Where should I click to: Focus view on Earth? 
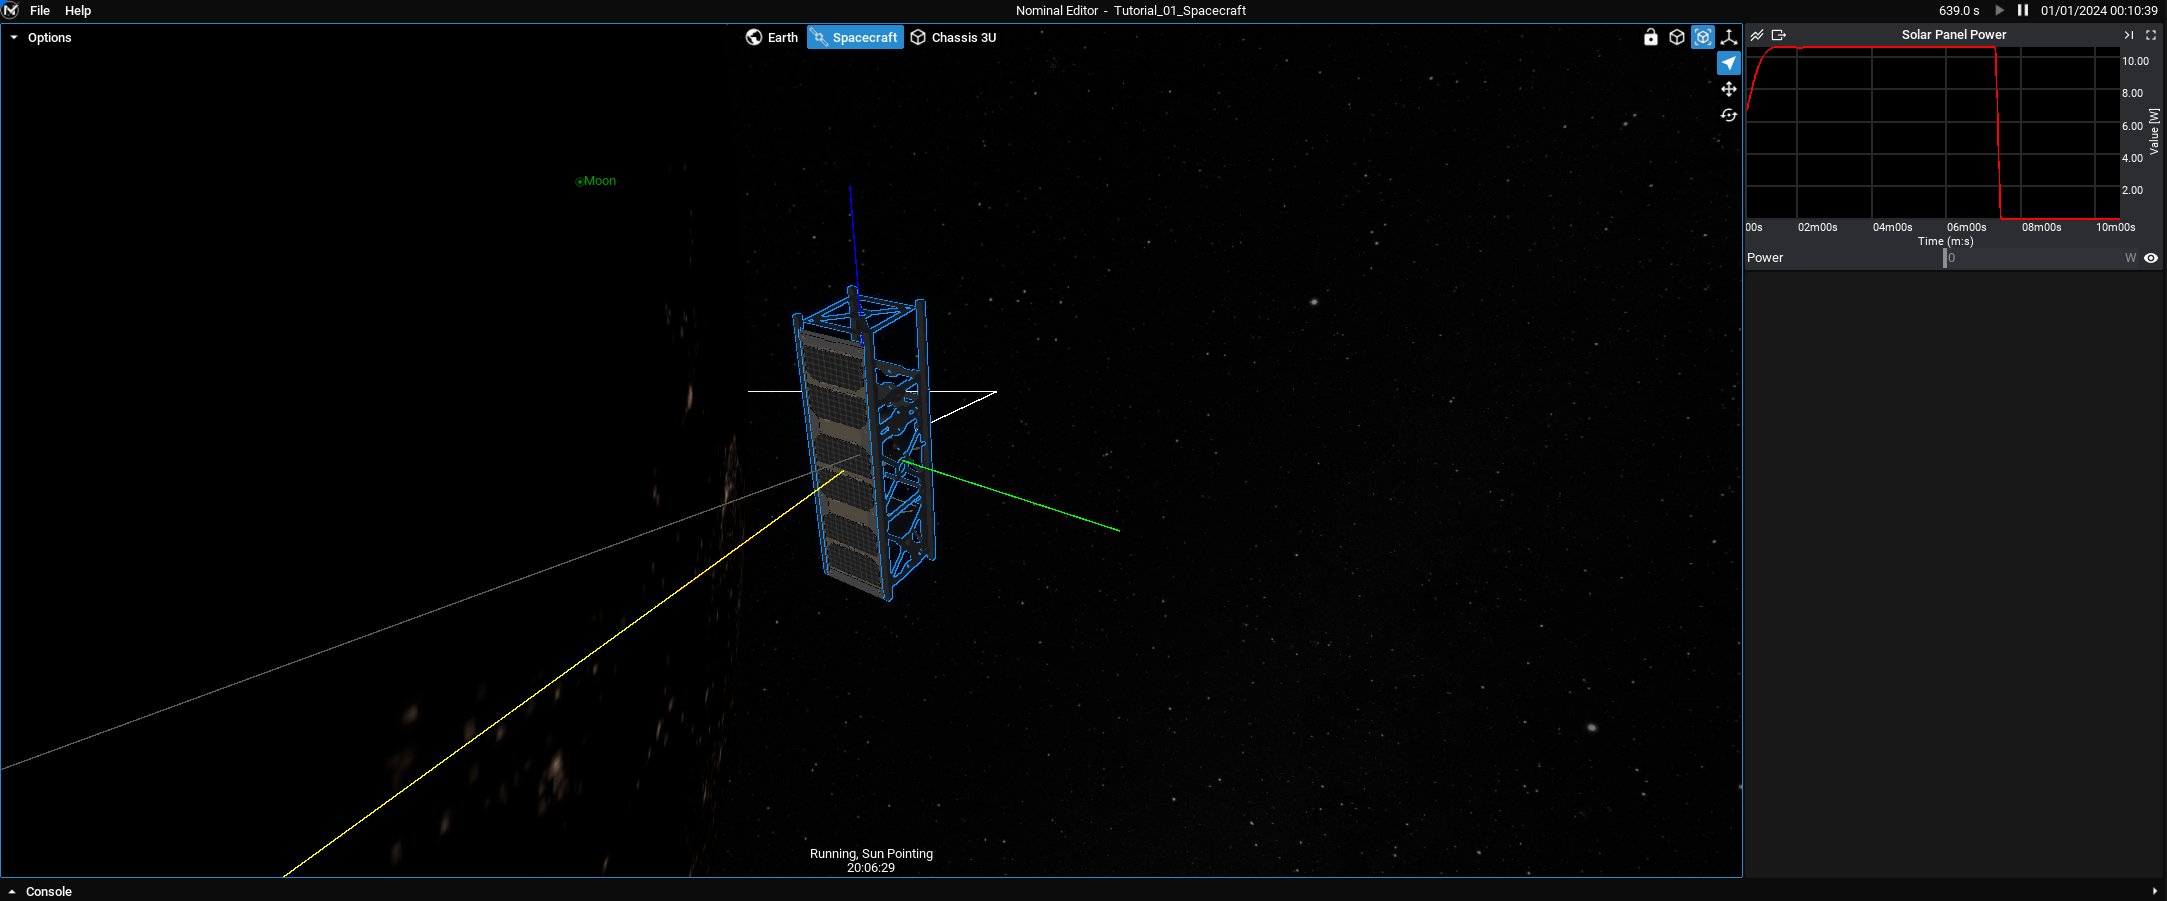pyautogui.click(x=772, y=38)
